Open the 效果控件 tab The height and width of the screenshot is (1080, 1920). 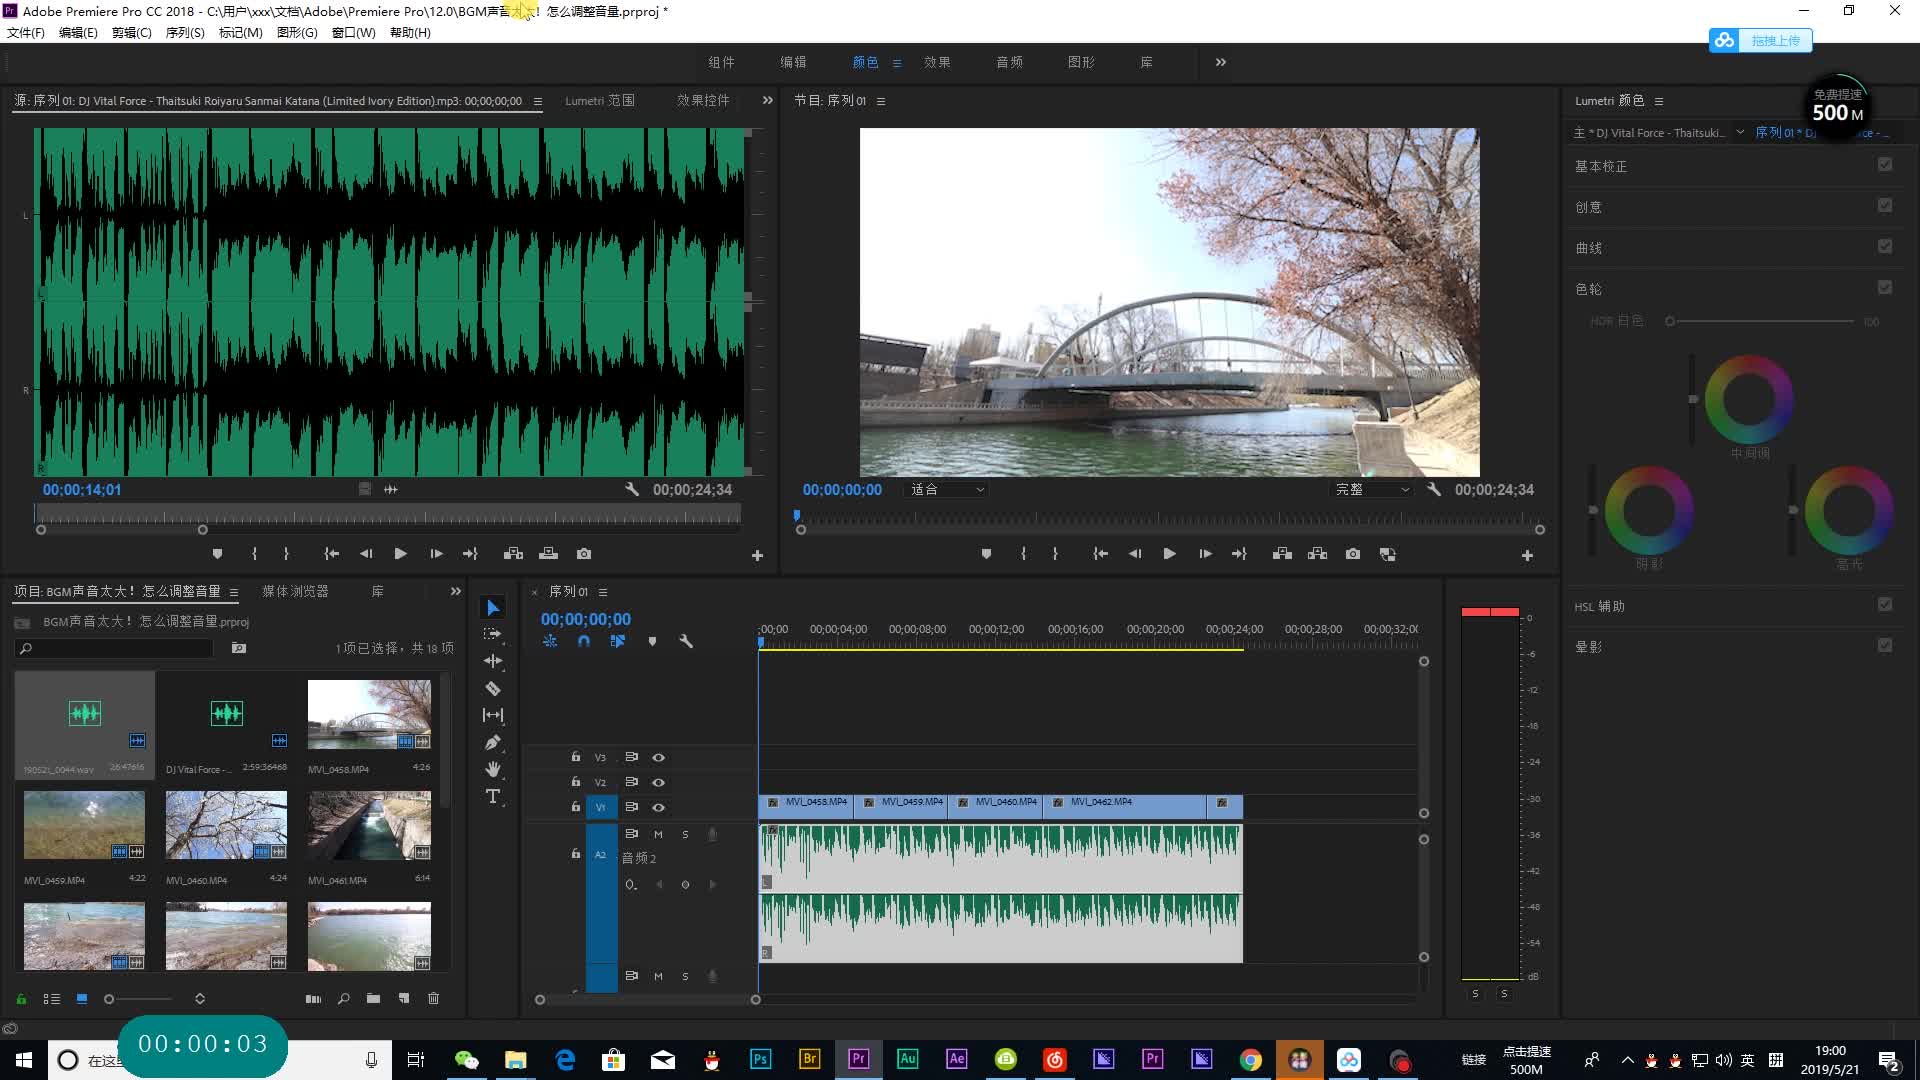[703, 101]
